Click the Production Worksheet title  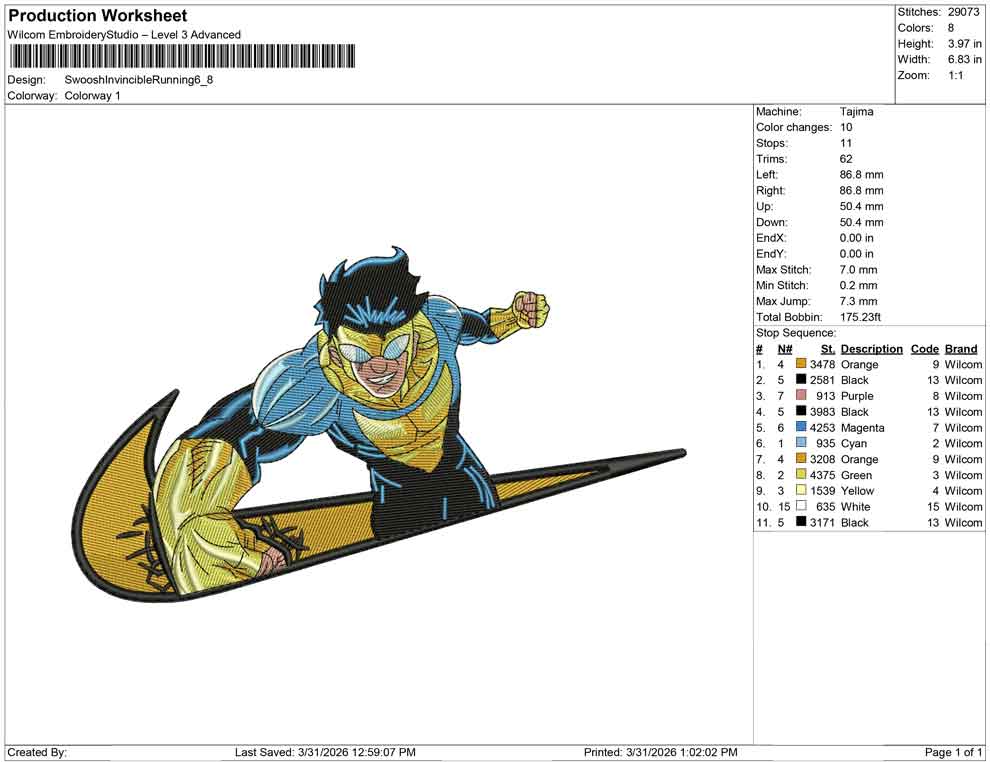click(x=98, y=15)
